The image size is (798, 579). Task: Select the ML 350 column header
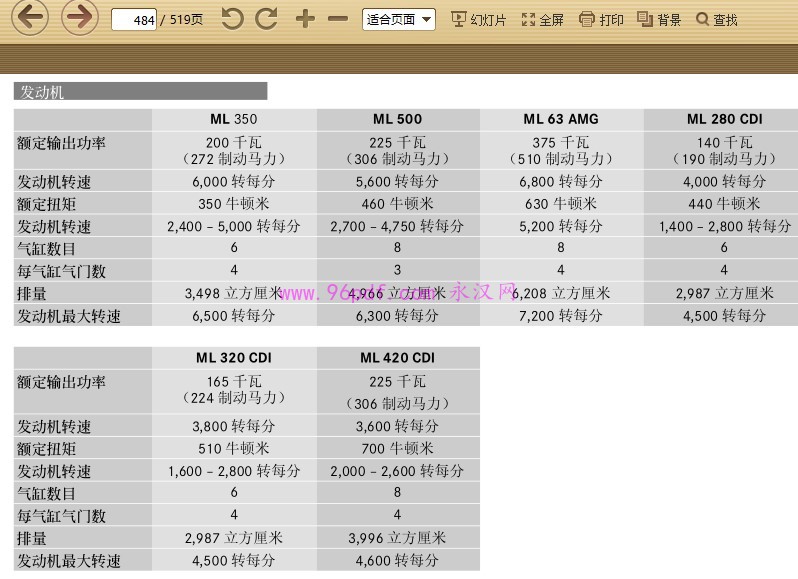coord(234,119)
